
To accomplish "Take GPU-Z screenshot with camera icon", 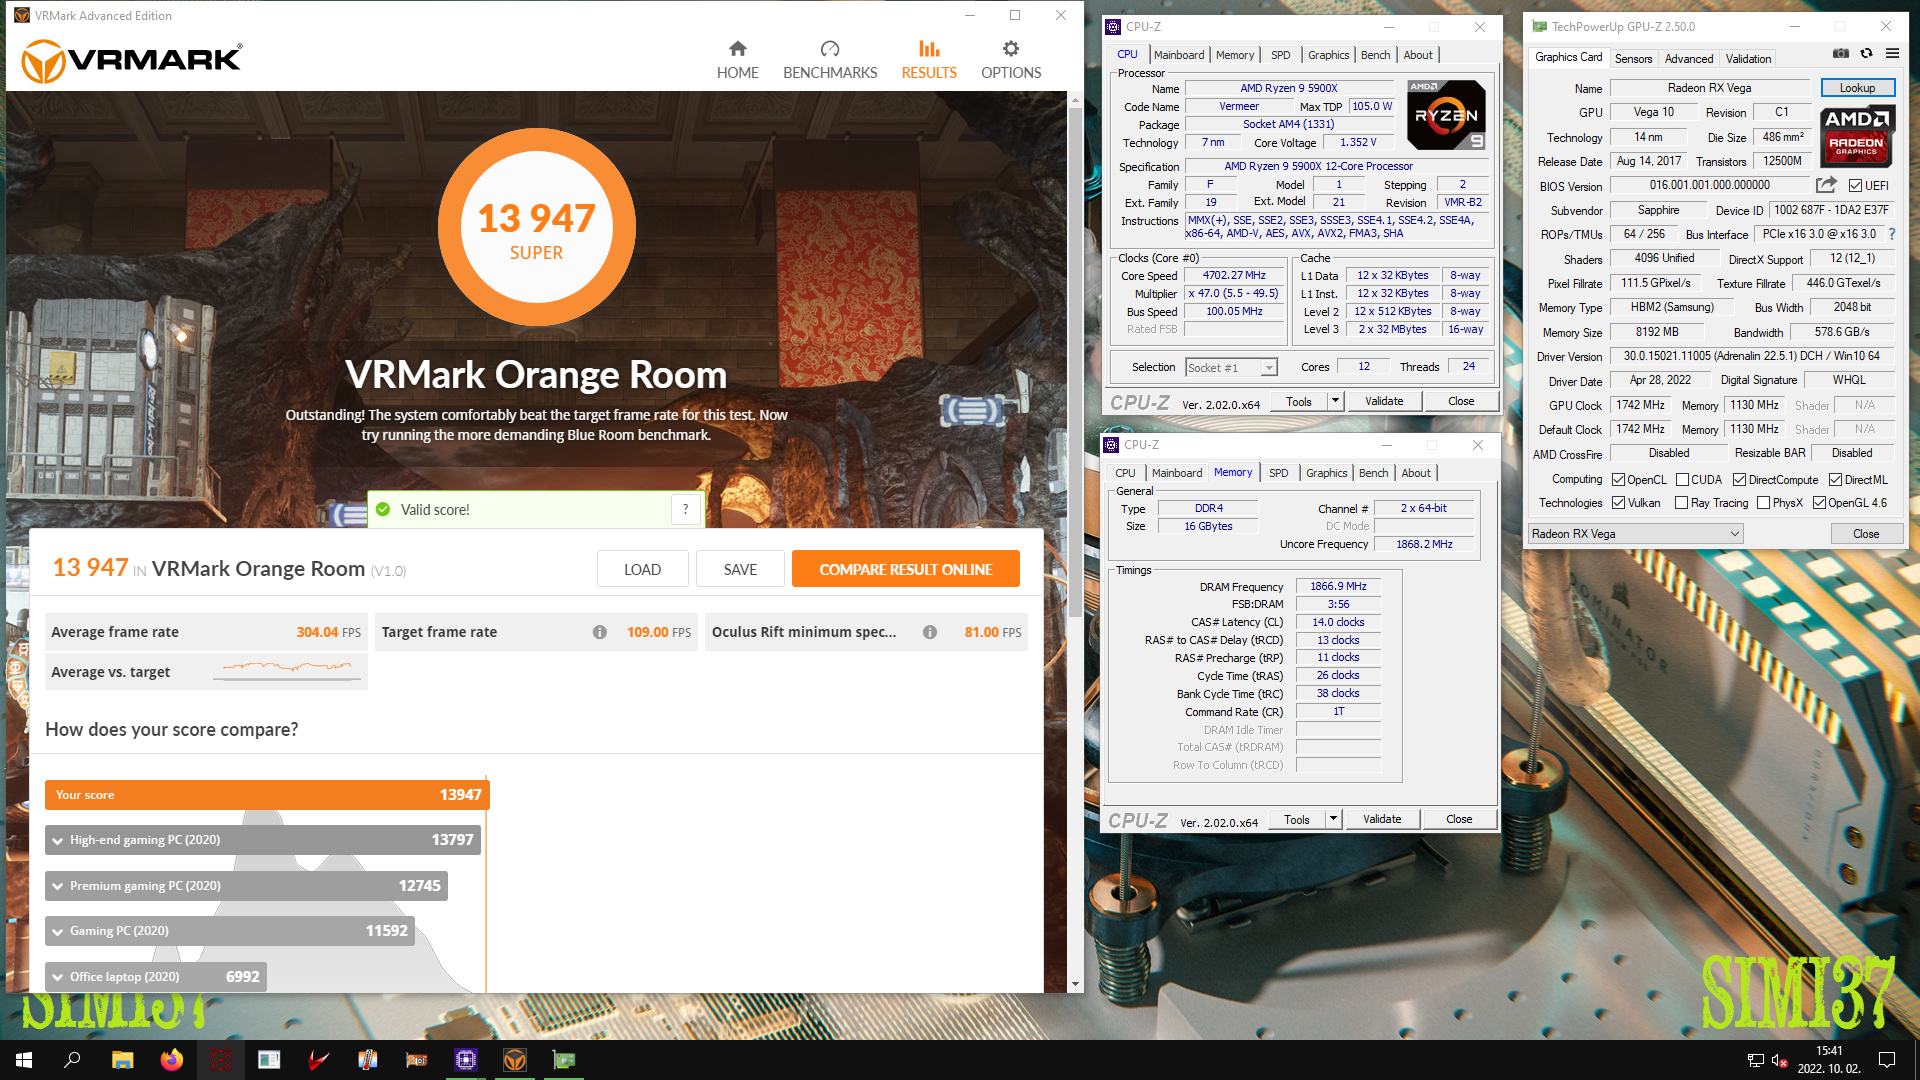I will (1840, 54).
